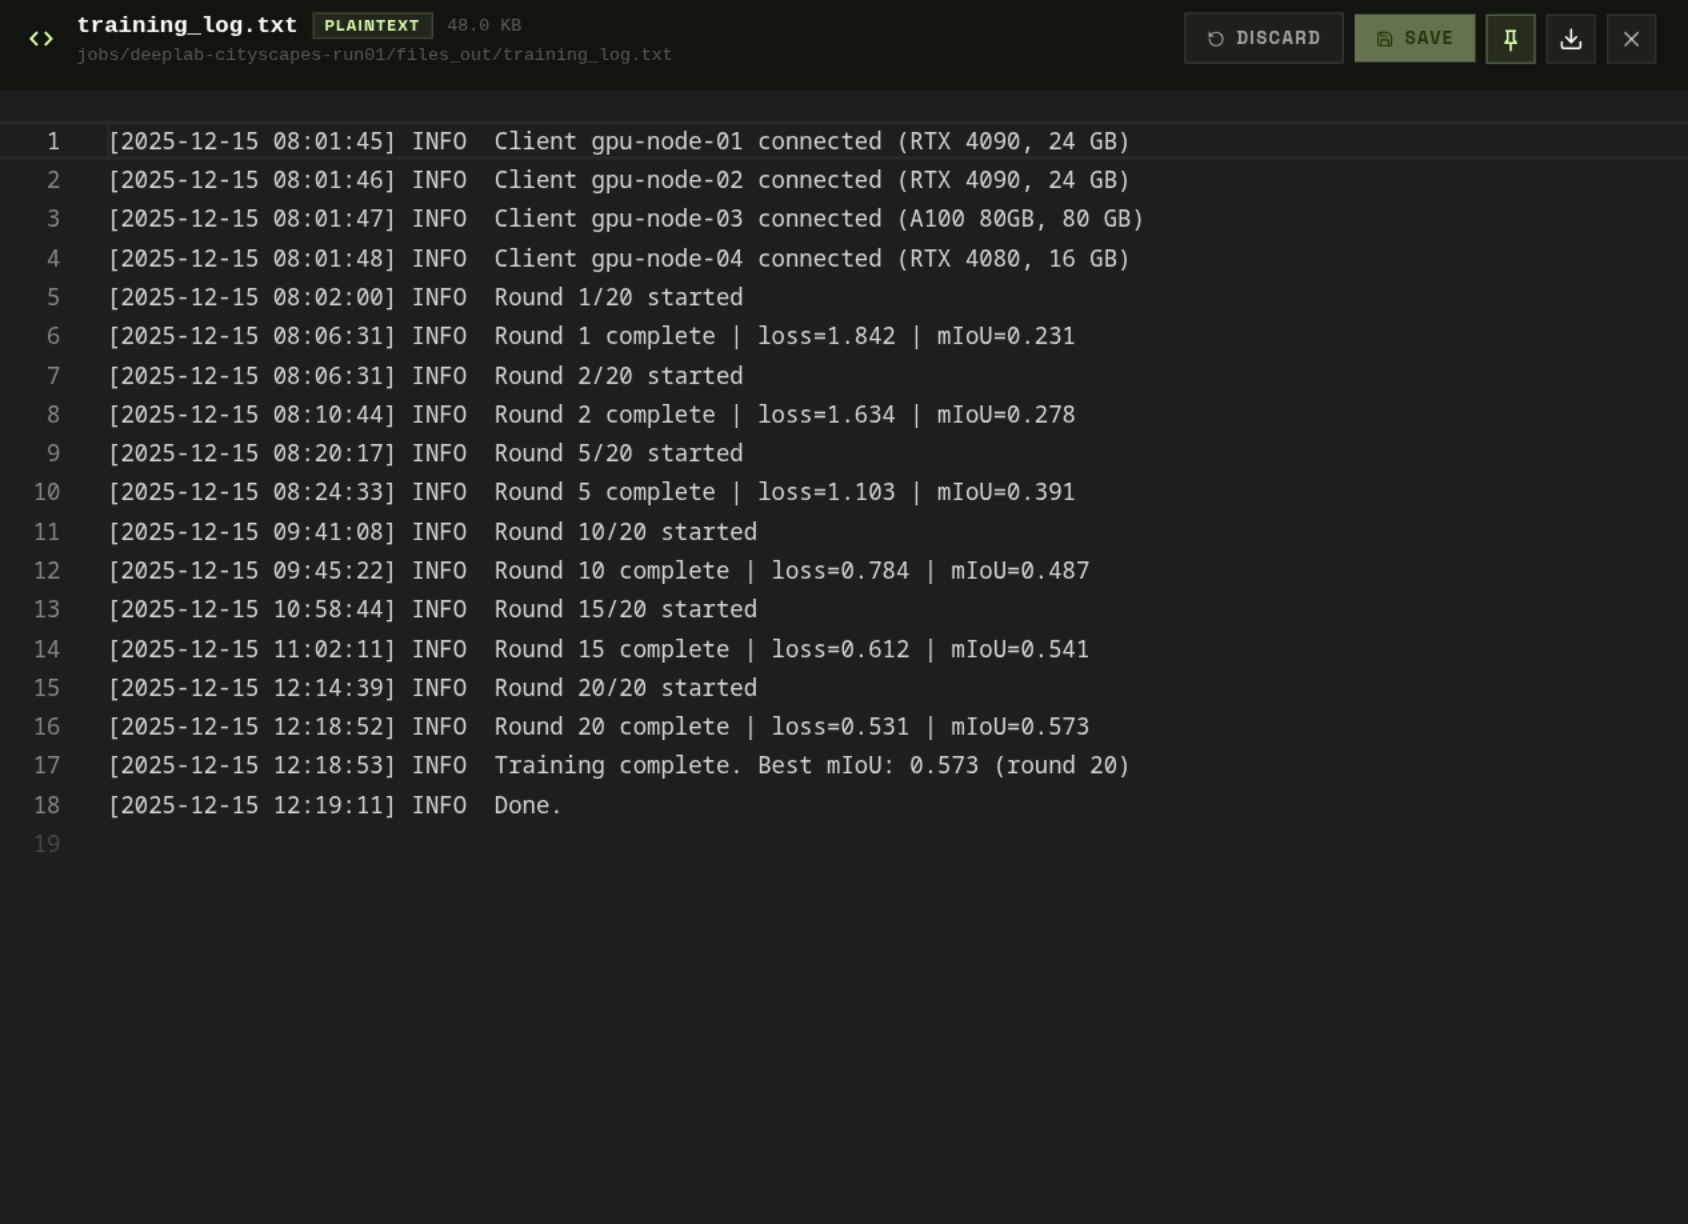Click the 48.0 KB file size label
The width and height of the screenshot is (1688, 1224).
click(484, 25)
